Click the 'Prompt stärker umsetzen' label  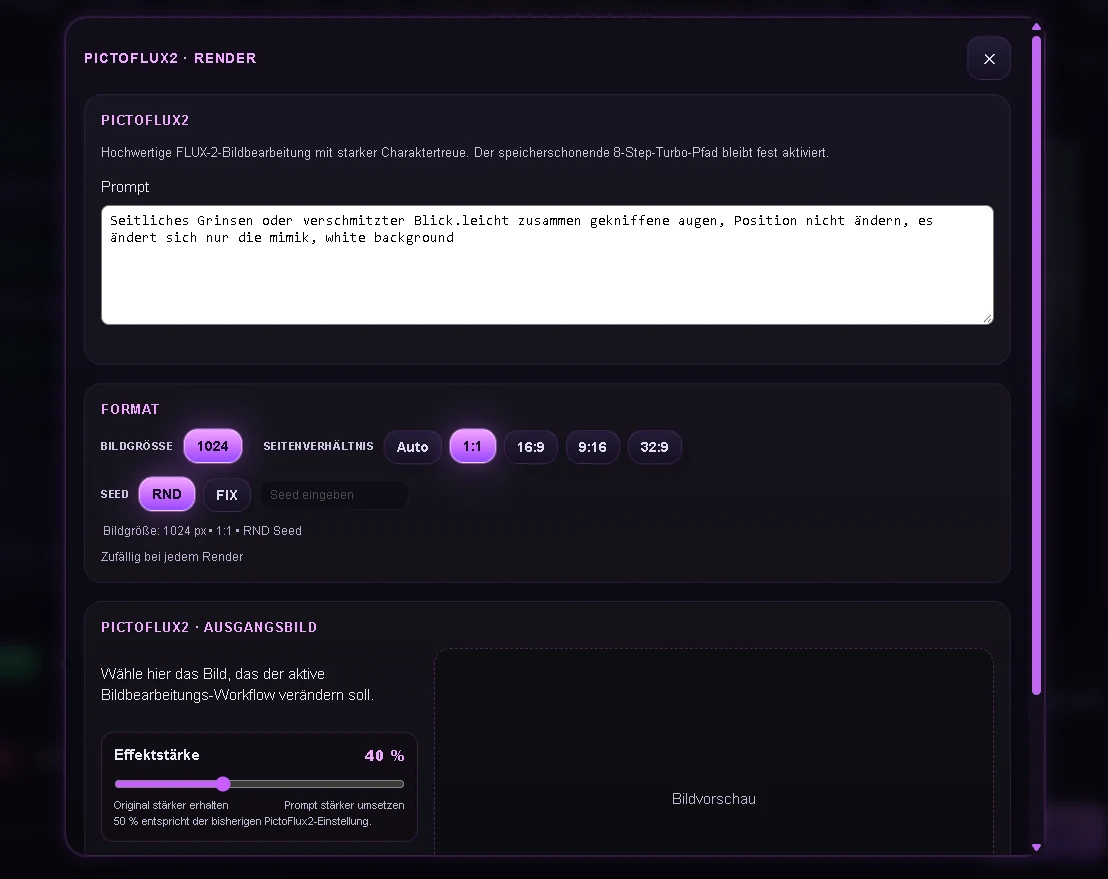tap(344, 806)
